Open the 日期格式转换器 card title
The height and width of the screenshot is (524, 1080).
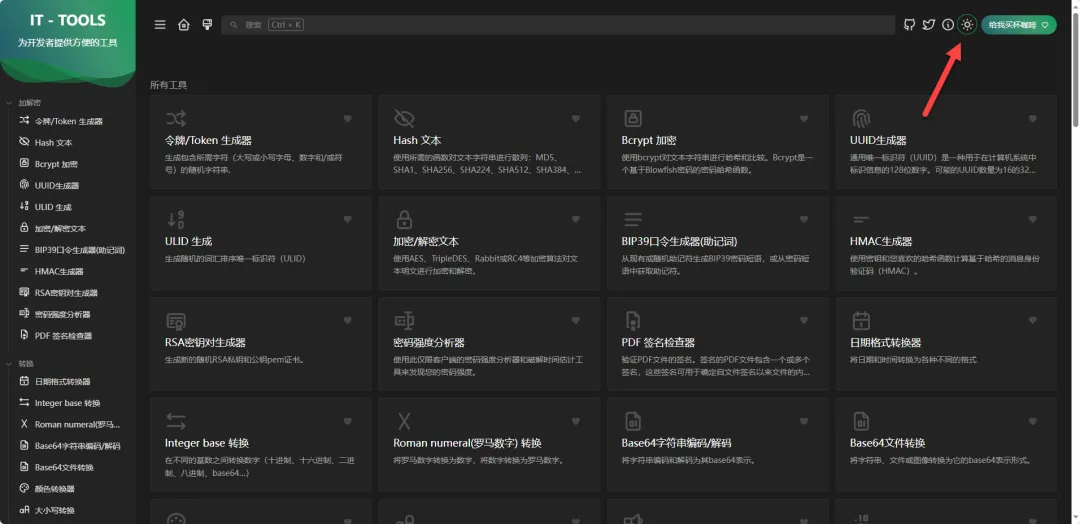tap(885, 342)
